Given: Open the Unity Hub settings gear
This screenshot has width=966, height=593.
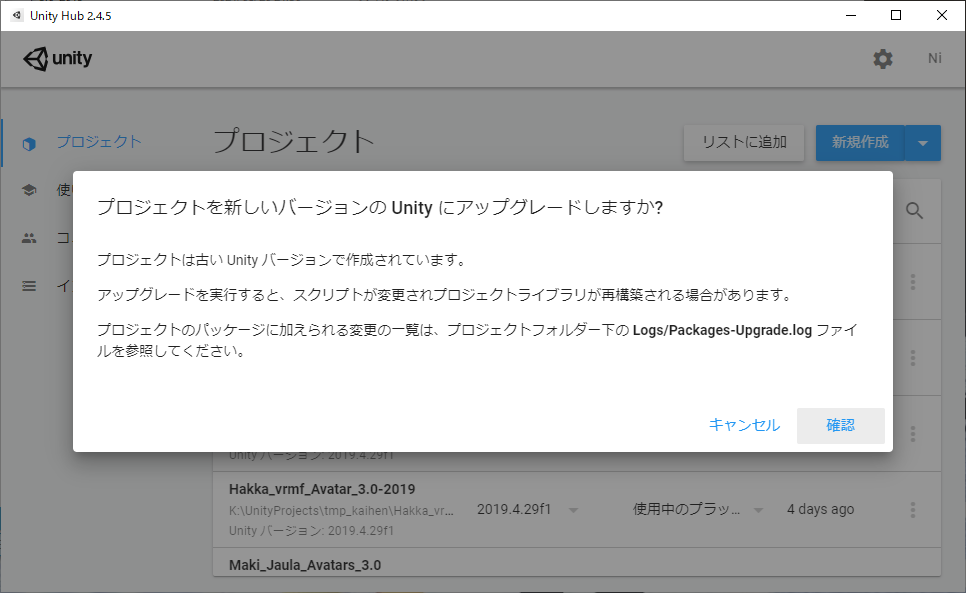Looking at the screenshot, I should click(x=883, y=59).
